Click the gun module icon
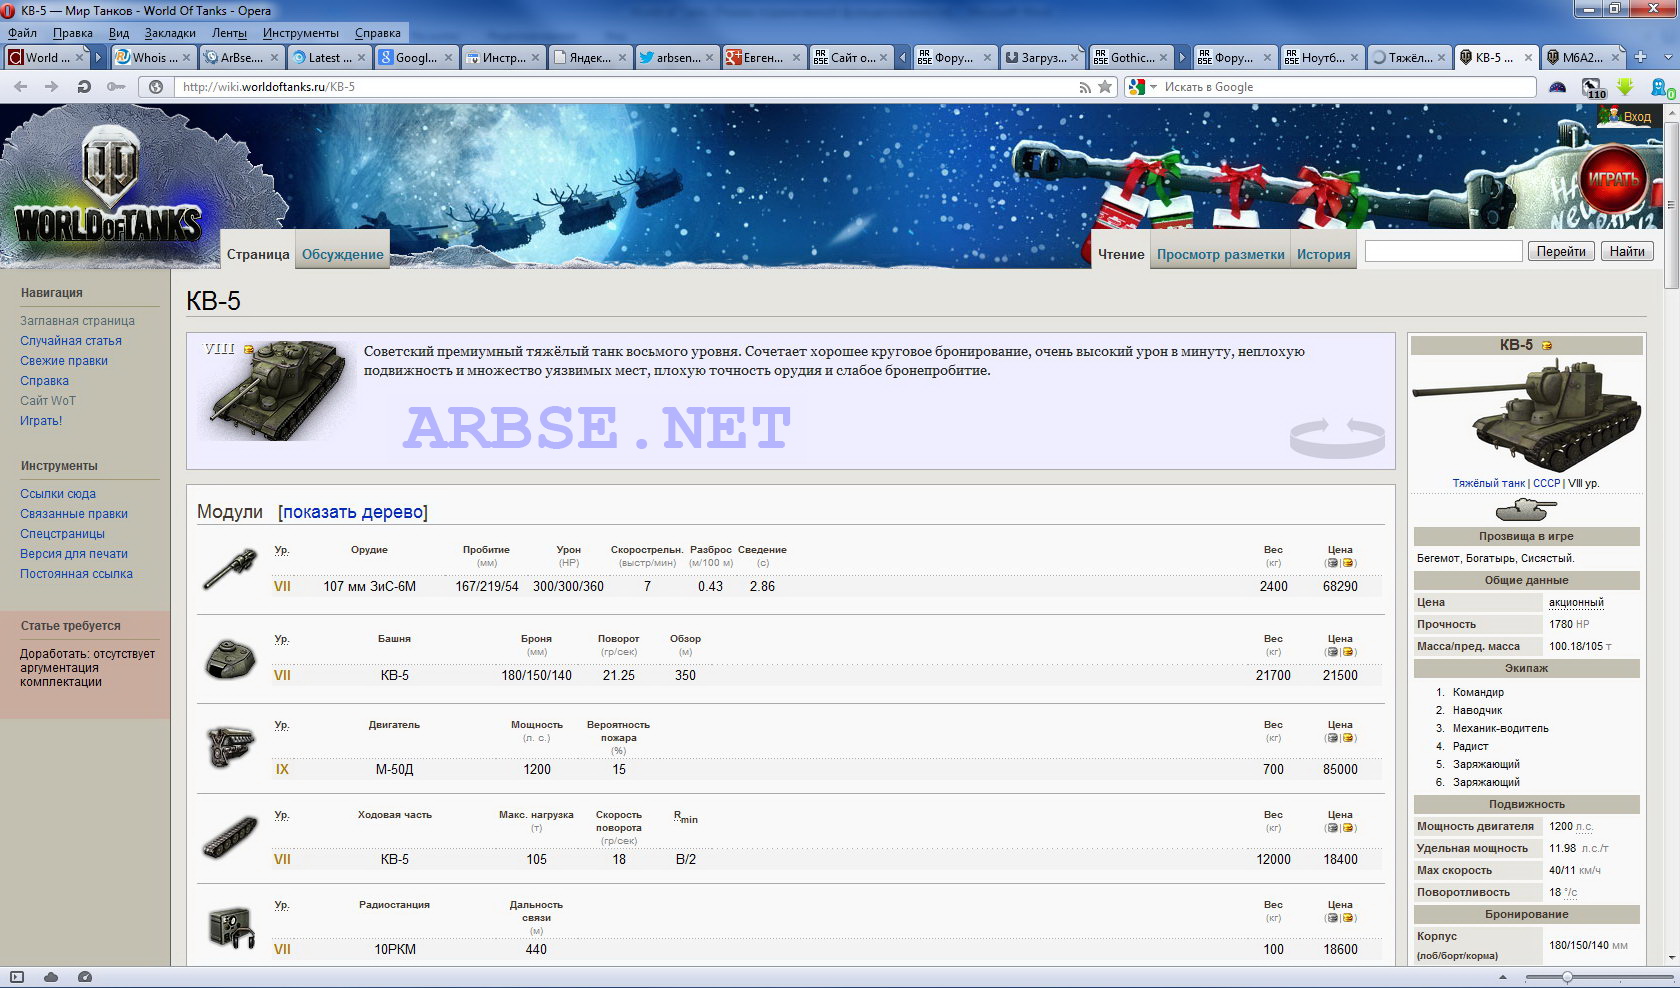The width and height of the screenshot is (1680, 988). click(x=231, y=570)
